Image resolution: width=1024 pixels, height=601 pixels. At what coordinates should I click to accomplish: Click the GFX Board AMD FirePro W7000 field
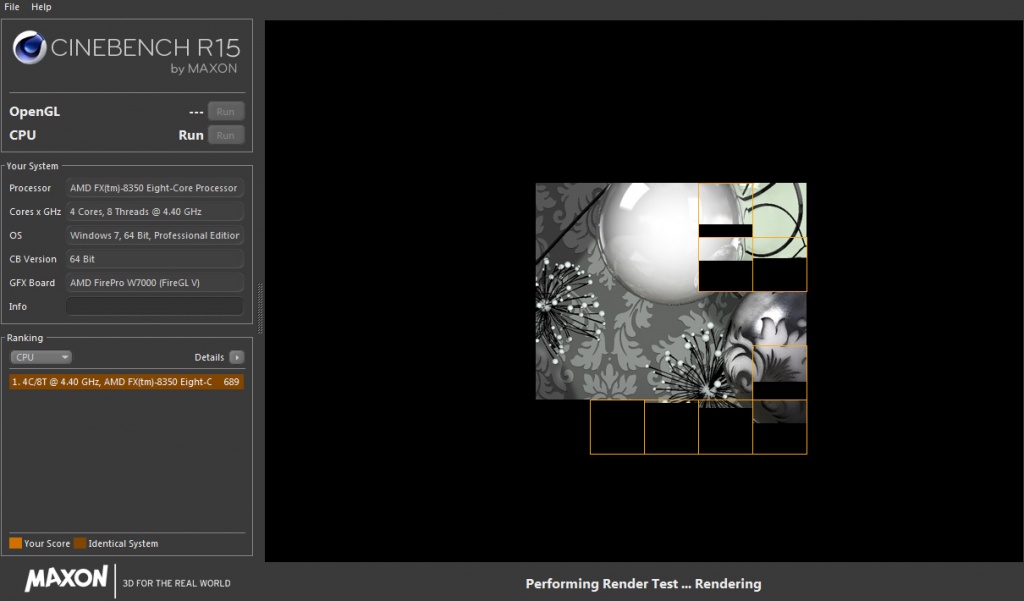pyautogui.click(x=155, y=283)
